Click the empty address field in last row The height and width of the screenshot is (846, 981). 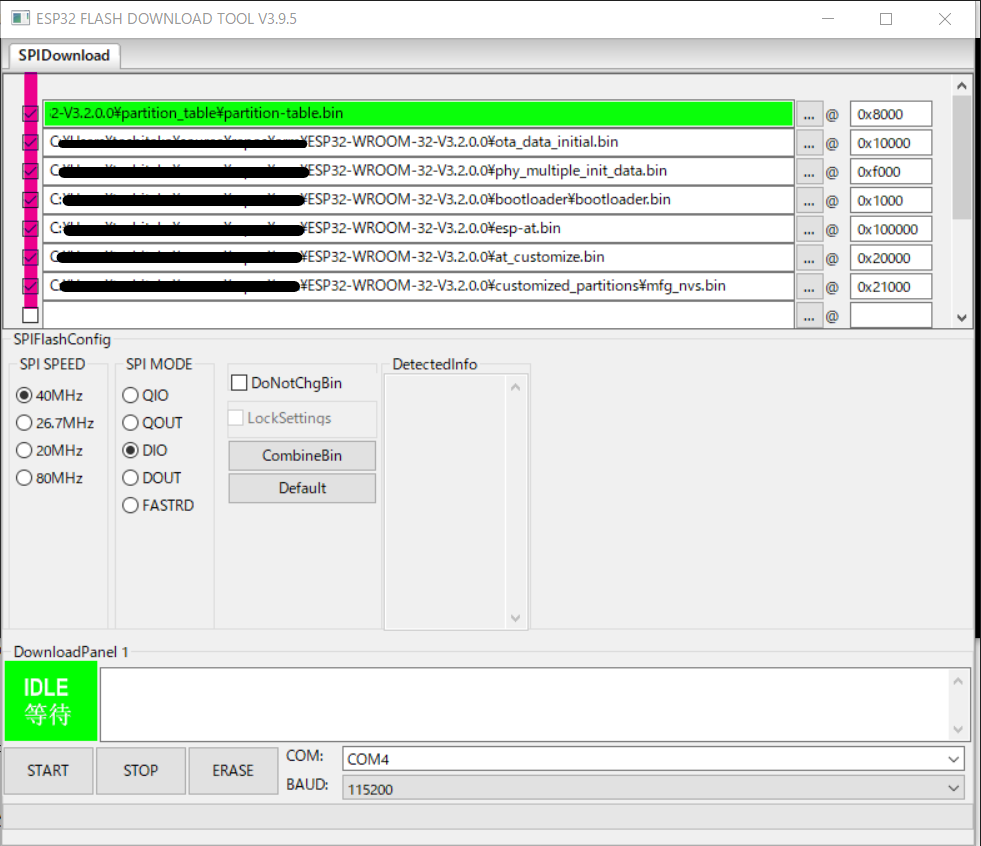point(890,316)
